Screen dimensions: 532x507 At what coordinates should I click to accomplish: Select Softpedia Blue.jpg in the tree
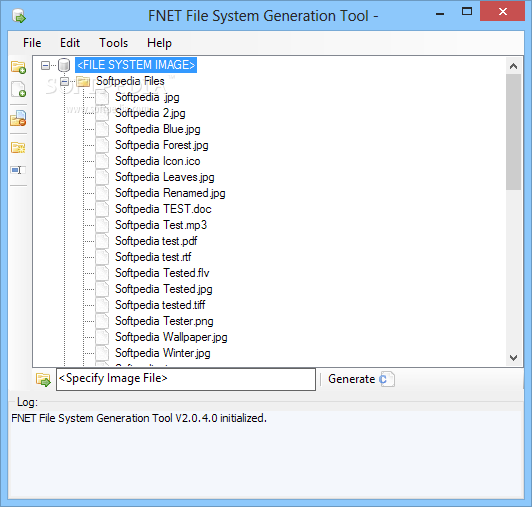pyautogui.click(x=158, y=129)
